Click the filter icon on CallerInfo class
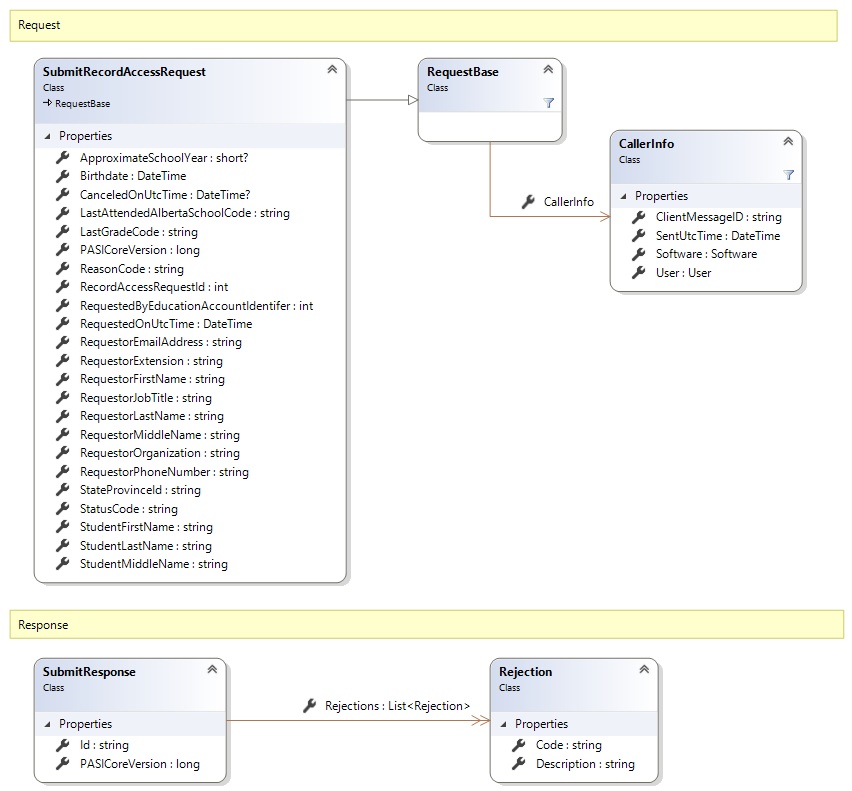This screenshot has width=852, height=791. pos(788,175)
